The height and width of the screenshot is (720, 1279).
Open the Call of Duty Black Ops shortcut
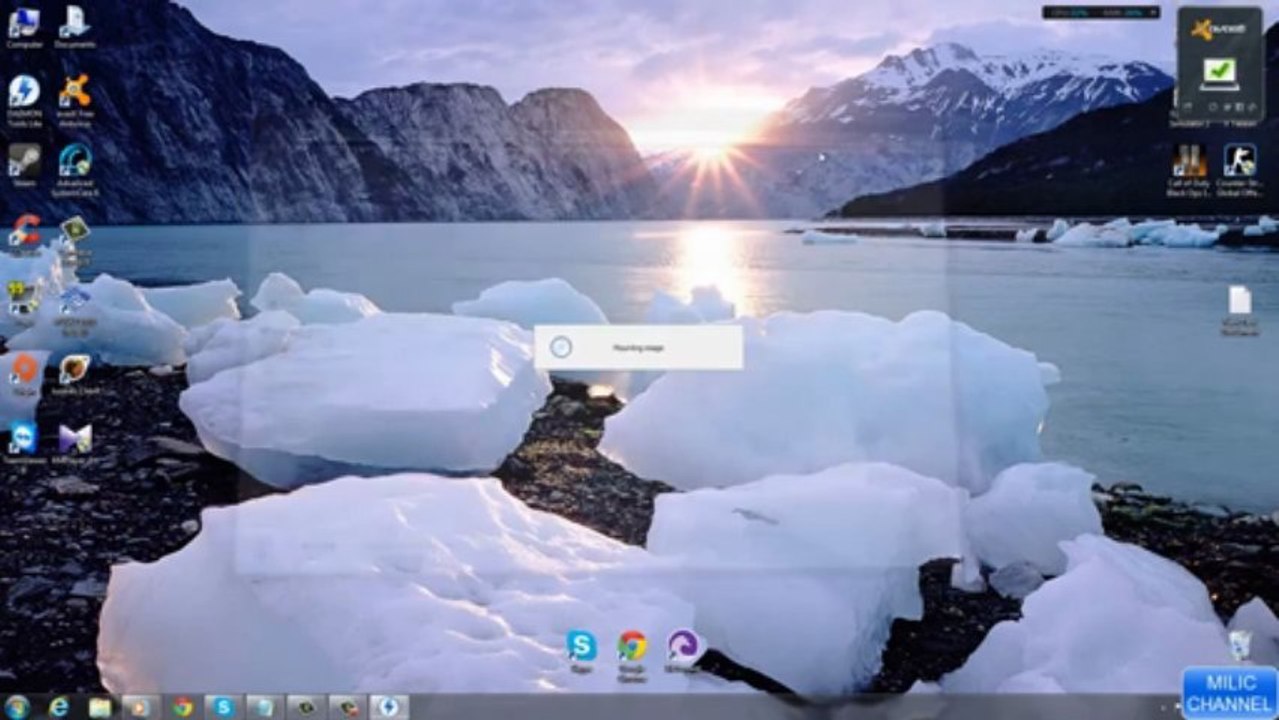tap(1189, 168)
